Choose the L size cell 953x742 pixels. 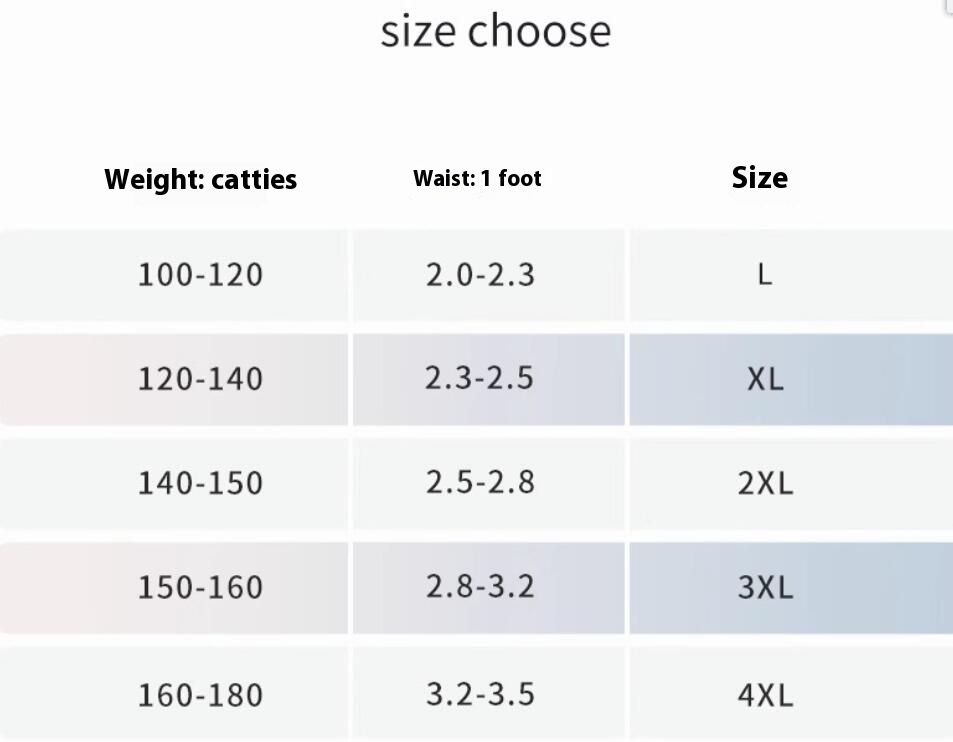click(765, 274)
